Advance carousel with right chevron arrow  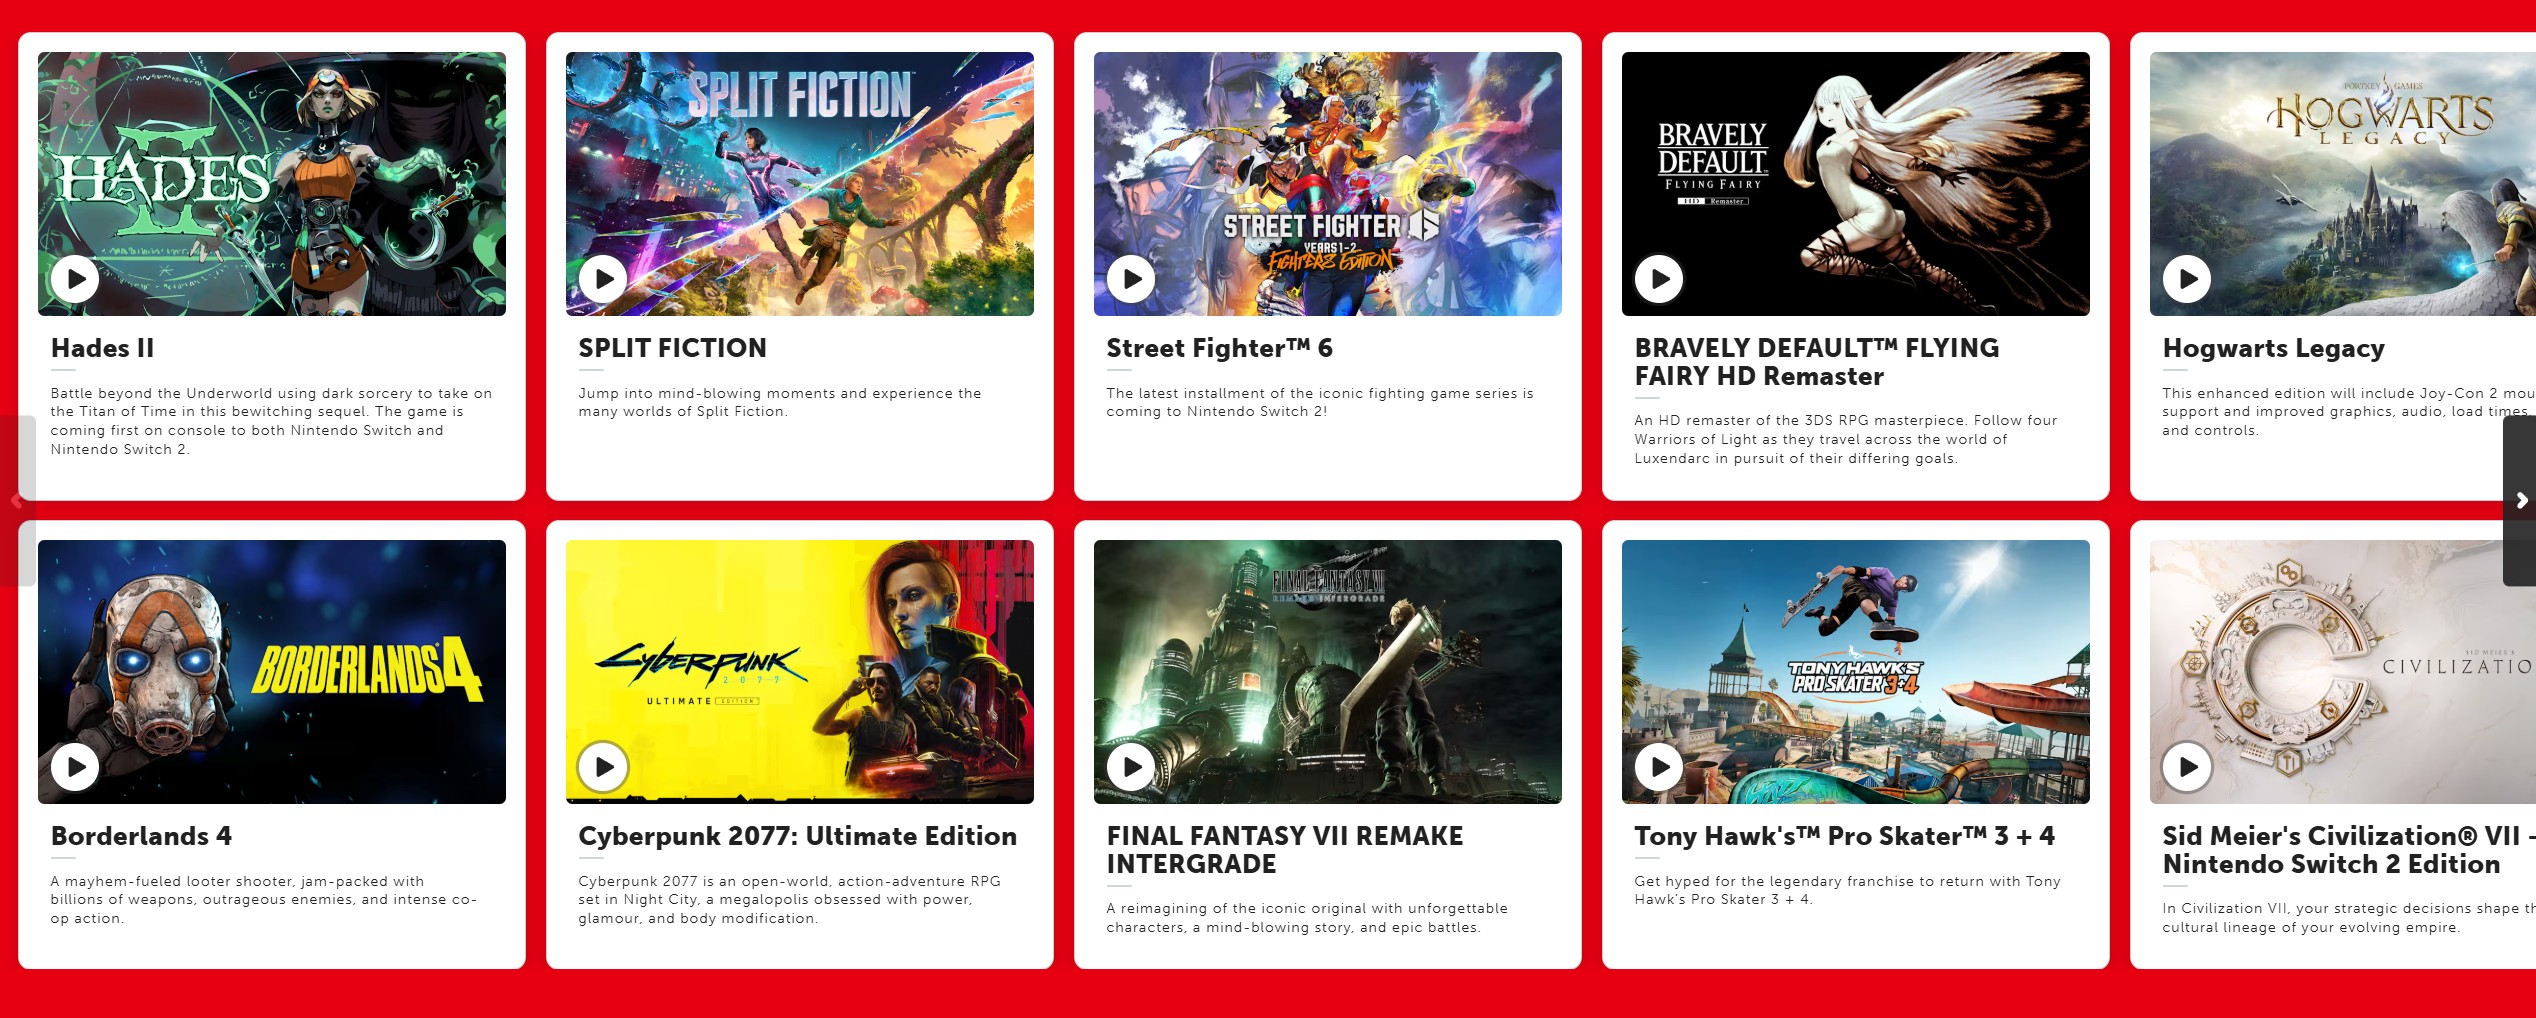(x=2520, y=500)
